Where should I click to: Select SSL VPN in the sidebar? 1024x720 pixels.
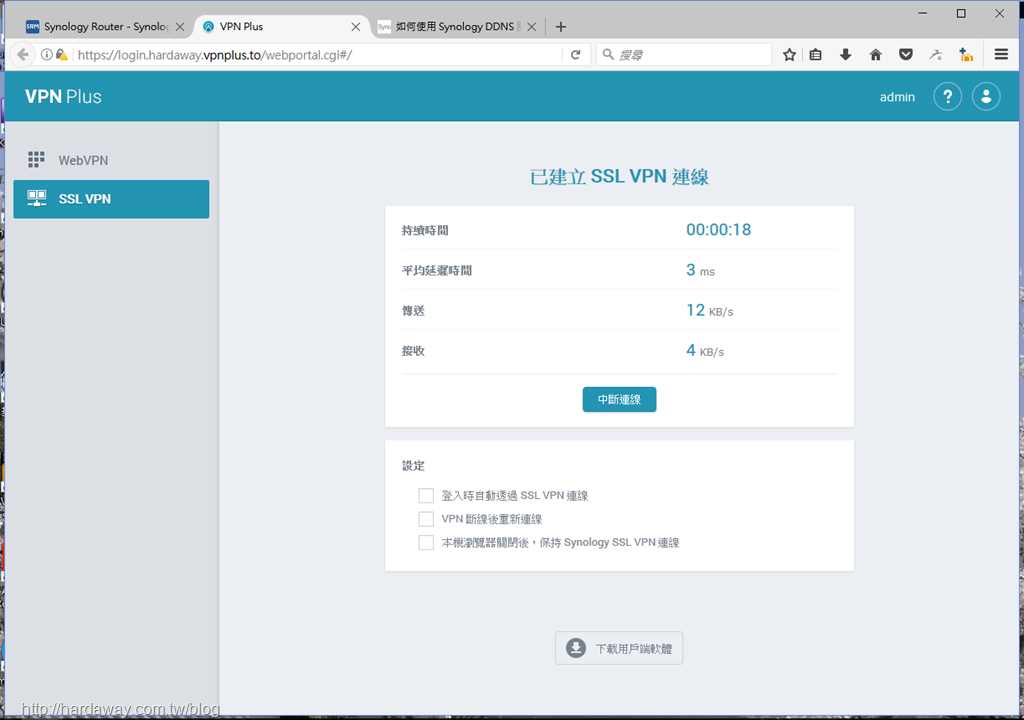(x=111, y=199)
